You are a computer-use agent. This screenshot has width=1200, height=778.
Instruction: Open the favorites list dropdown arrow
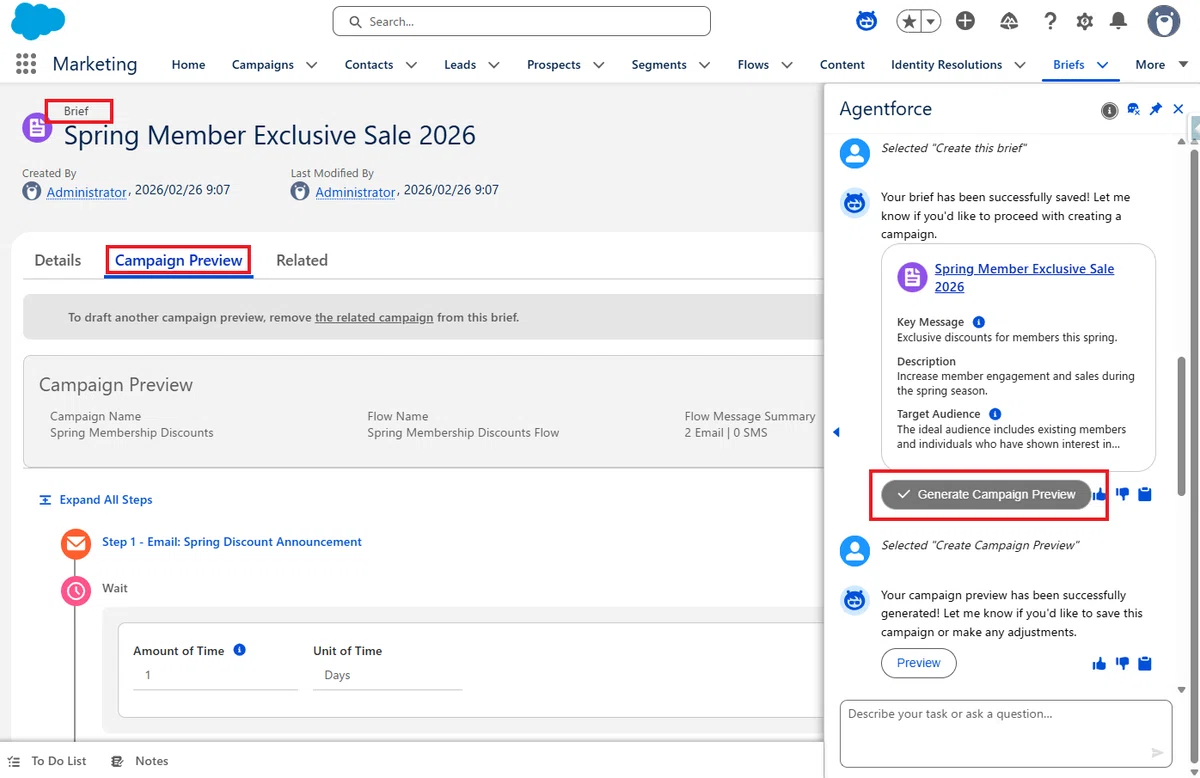pos(931,21)
